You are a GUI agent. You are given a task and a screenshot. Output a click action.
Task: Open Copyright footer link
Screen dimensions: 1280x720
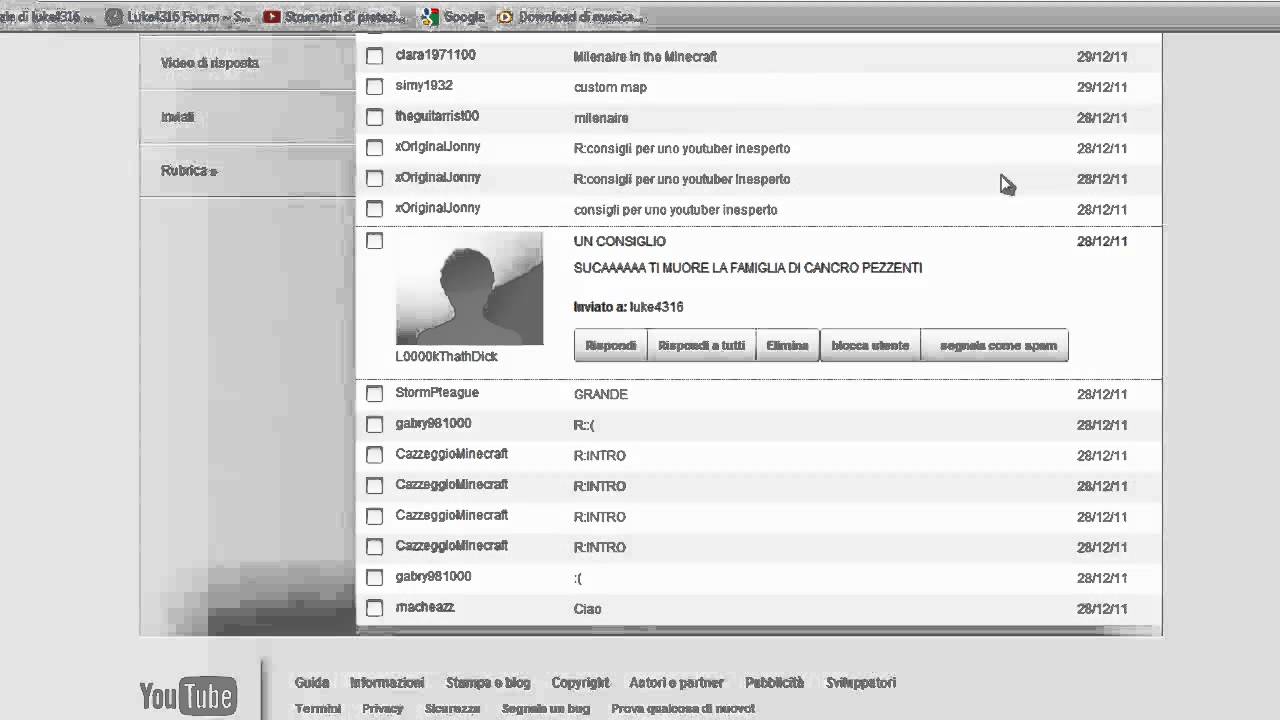[580, 683]
